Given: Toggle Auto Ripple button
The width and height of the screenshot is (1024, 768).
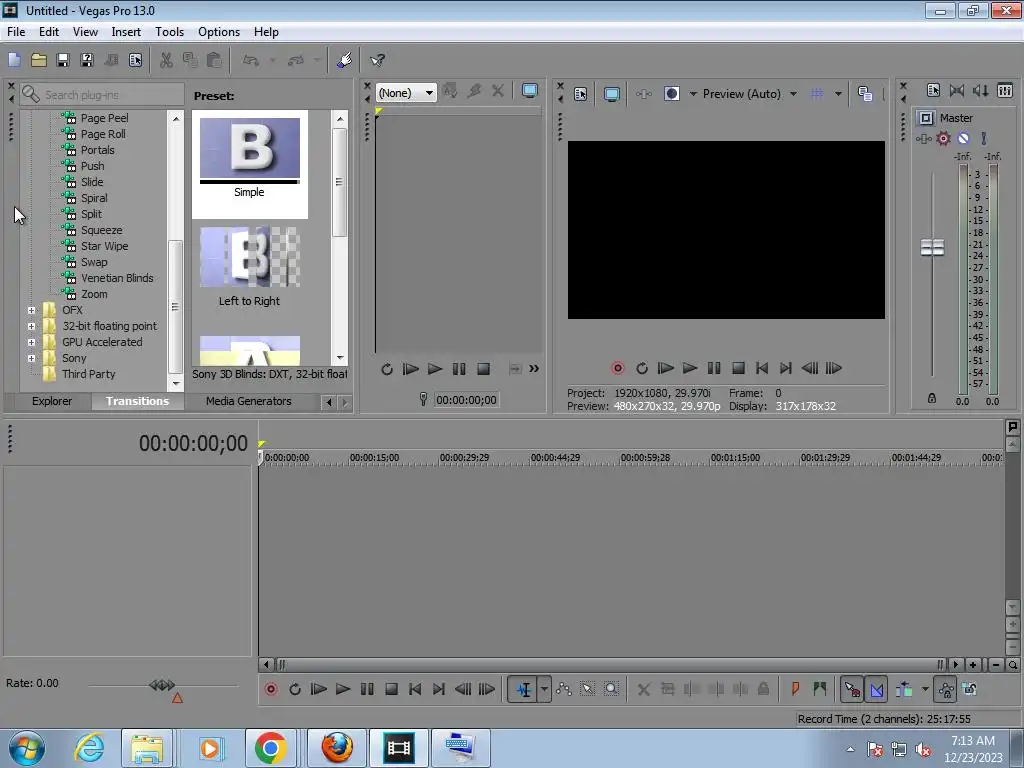Looking at the screenshot, I should tap(904, 689).
